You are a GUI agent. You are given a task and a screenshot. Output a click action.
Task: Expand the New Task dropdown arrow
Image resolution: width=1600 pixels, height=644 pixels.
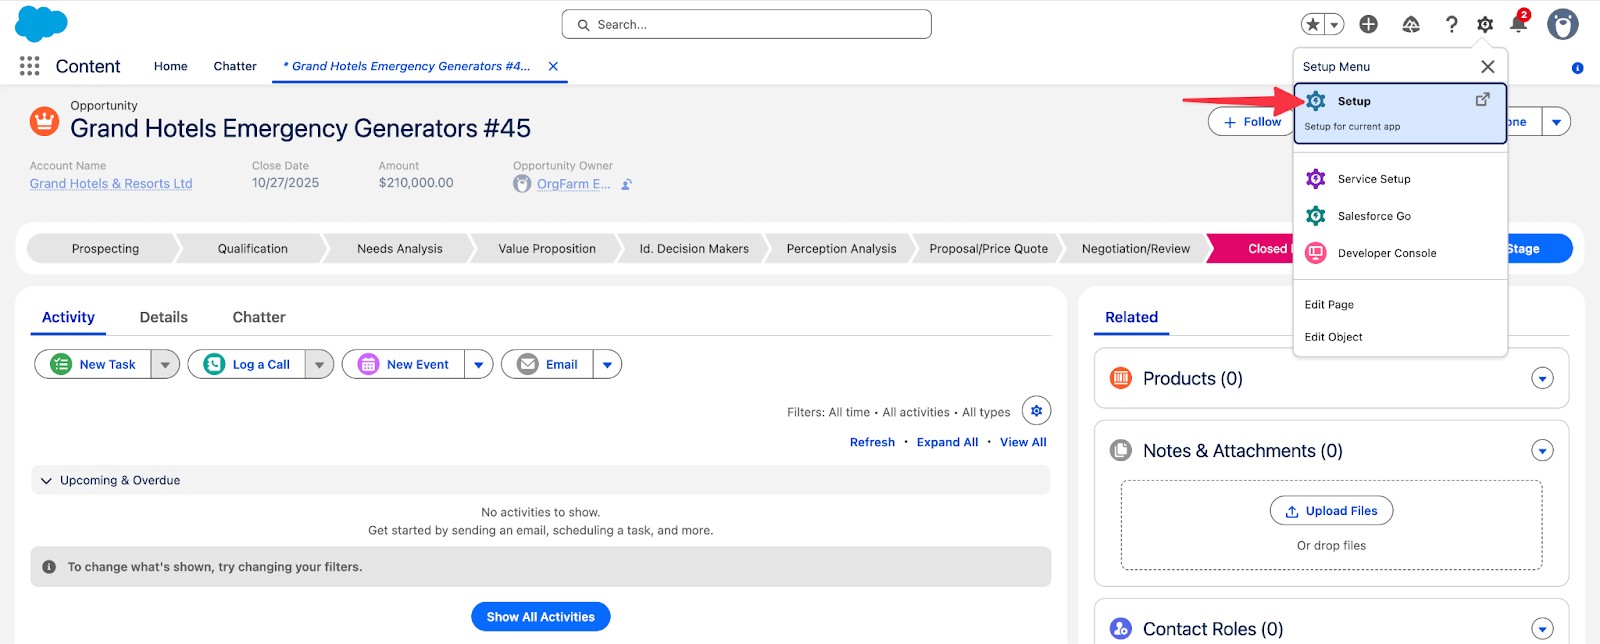[x=166, y=365]
